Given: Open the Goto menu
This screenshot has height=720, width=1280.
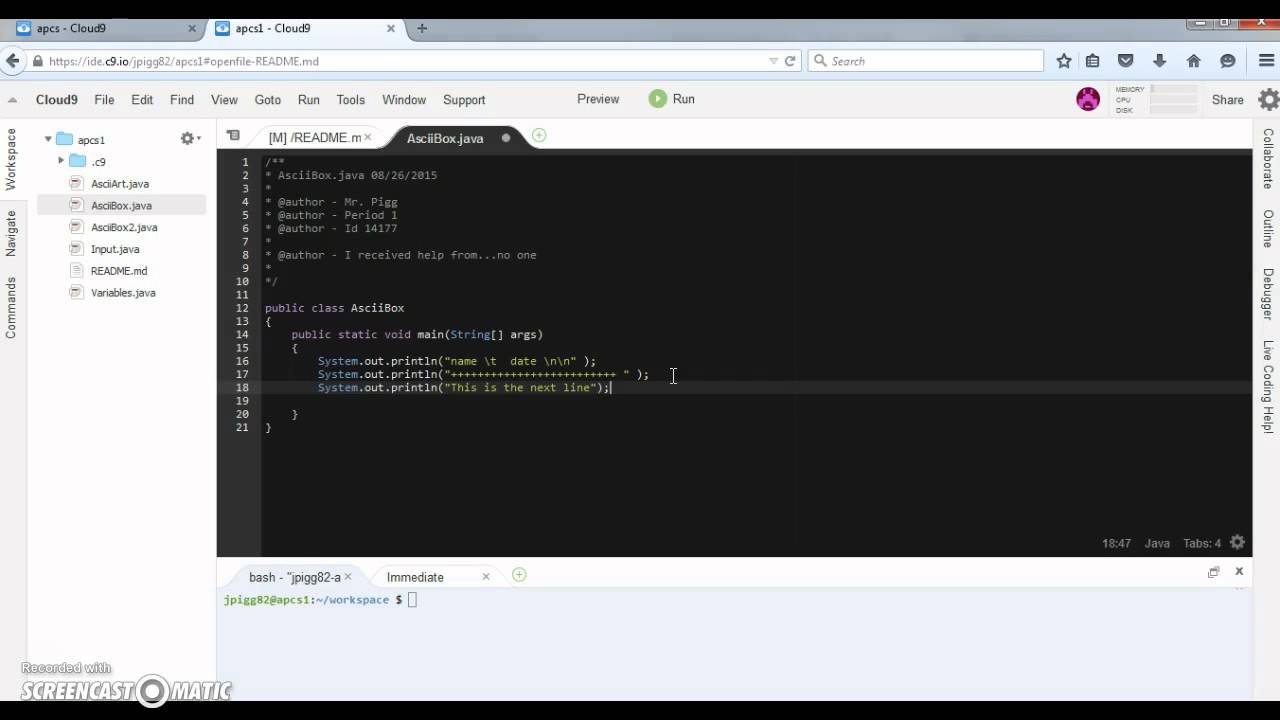Looking at the screenshot, I should click(267, 100).
